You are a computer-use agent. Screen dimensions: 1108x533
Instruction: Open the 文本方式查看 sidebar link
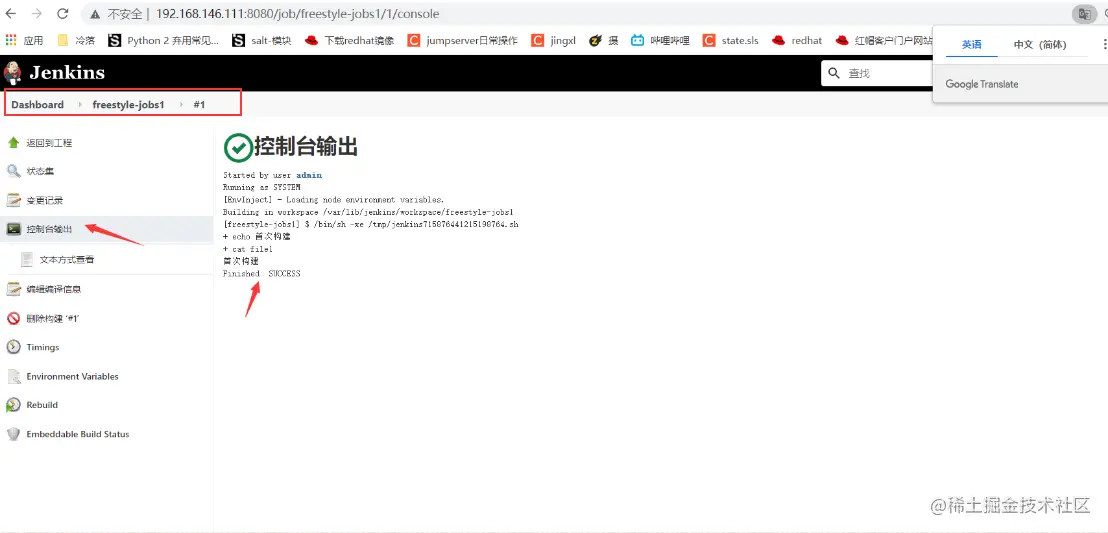67,259
